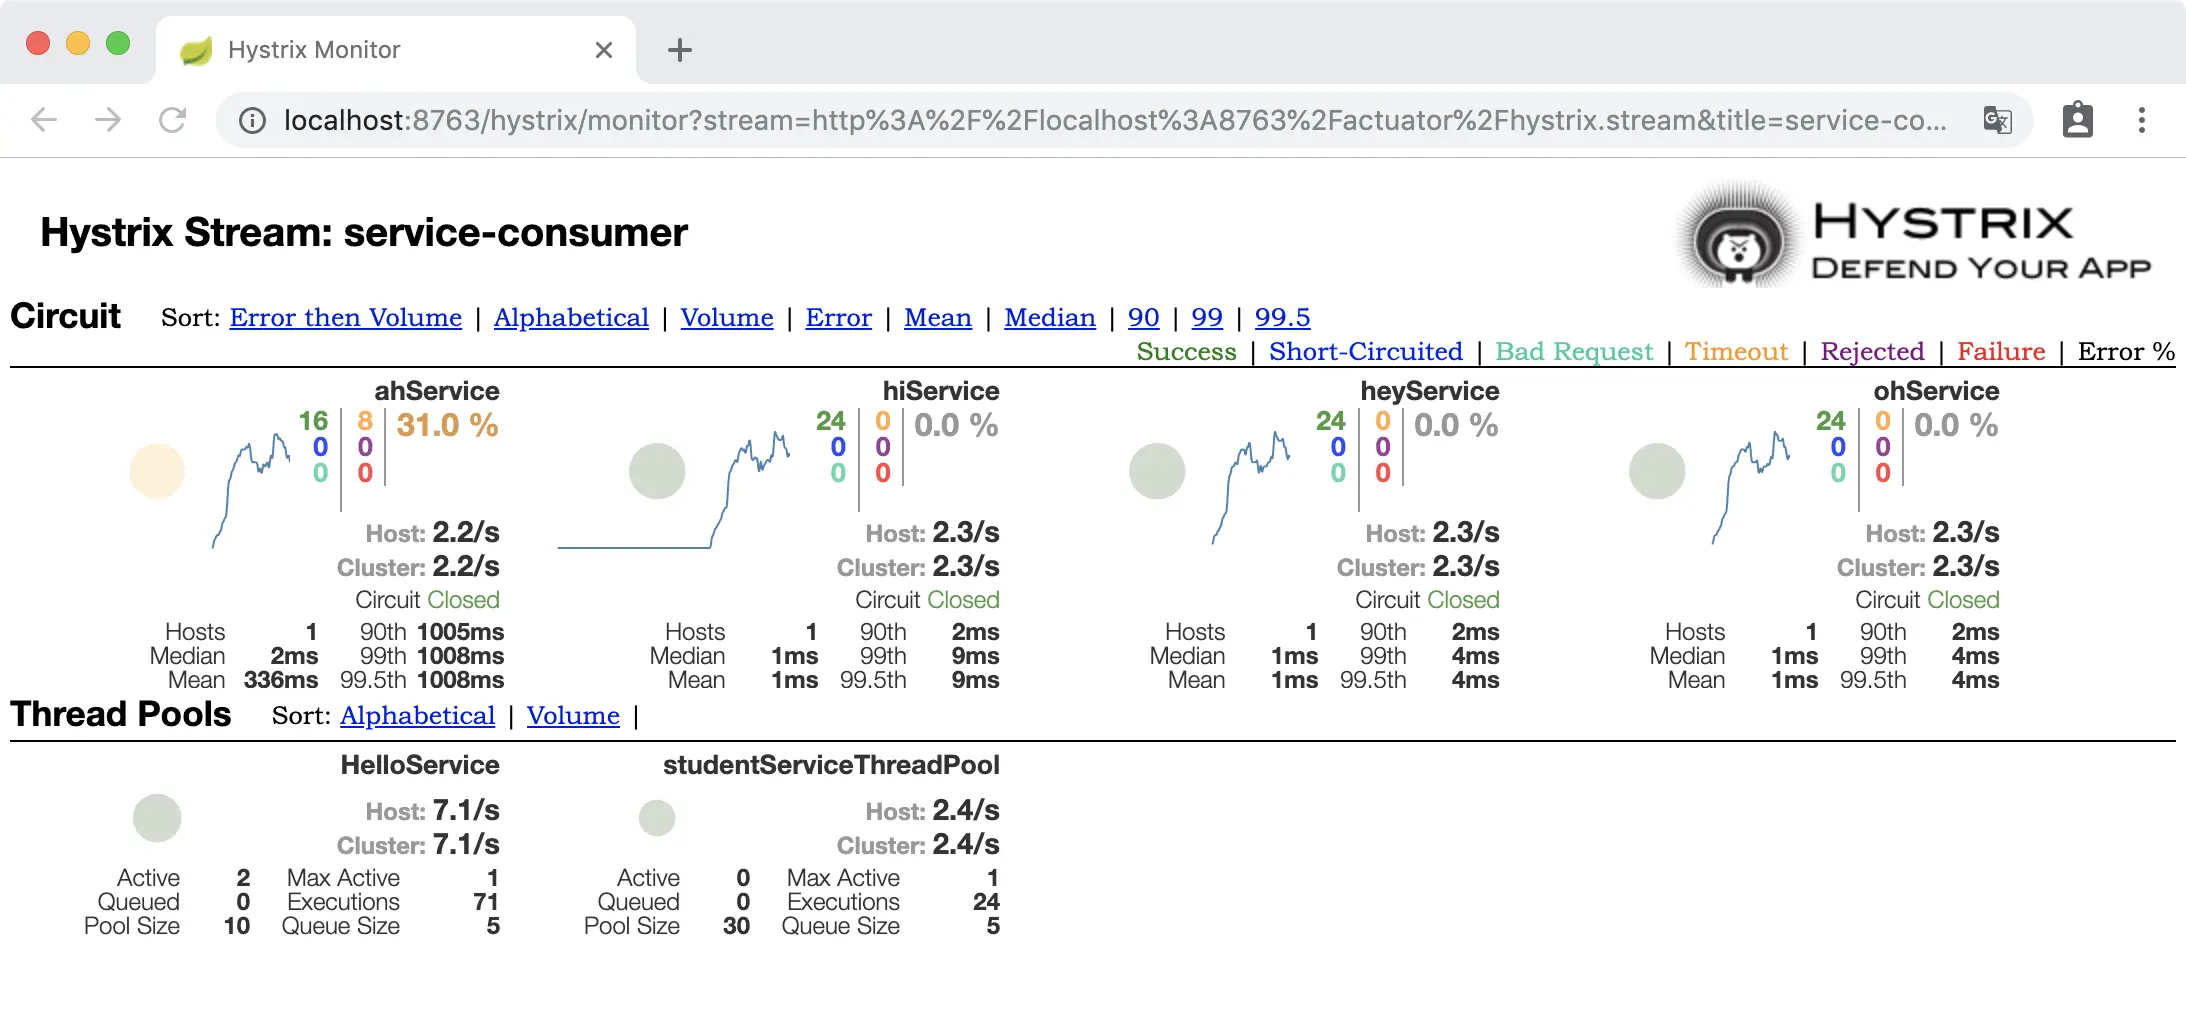Open the translate page icon
Viewport: 2186px width, 1018px height.
click(1997, 121)
